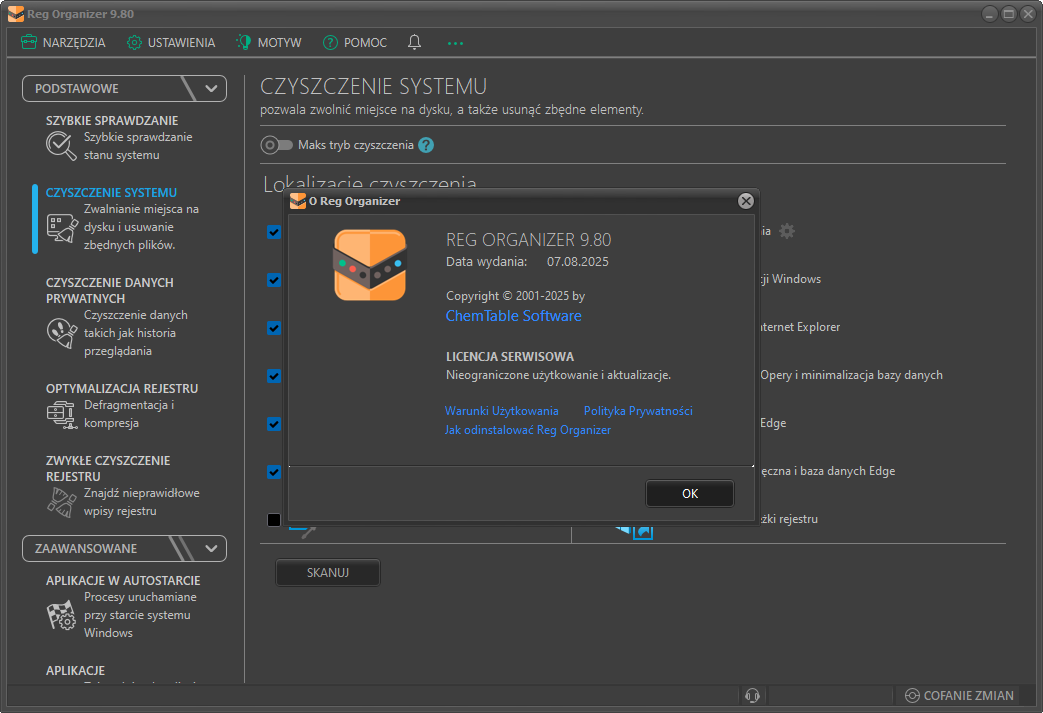Viewport: 1043px width, 713px height.
Task: Click the release date 07.08.2025
Action: [x=577, y=261]
